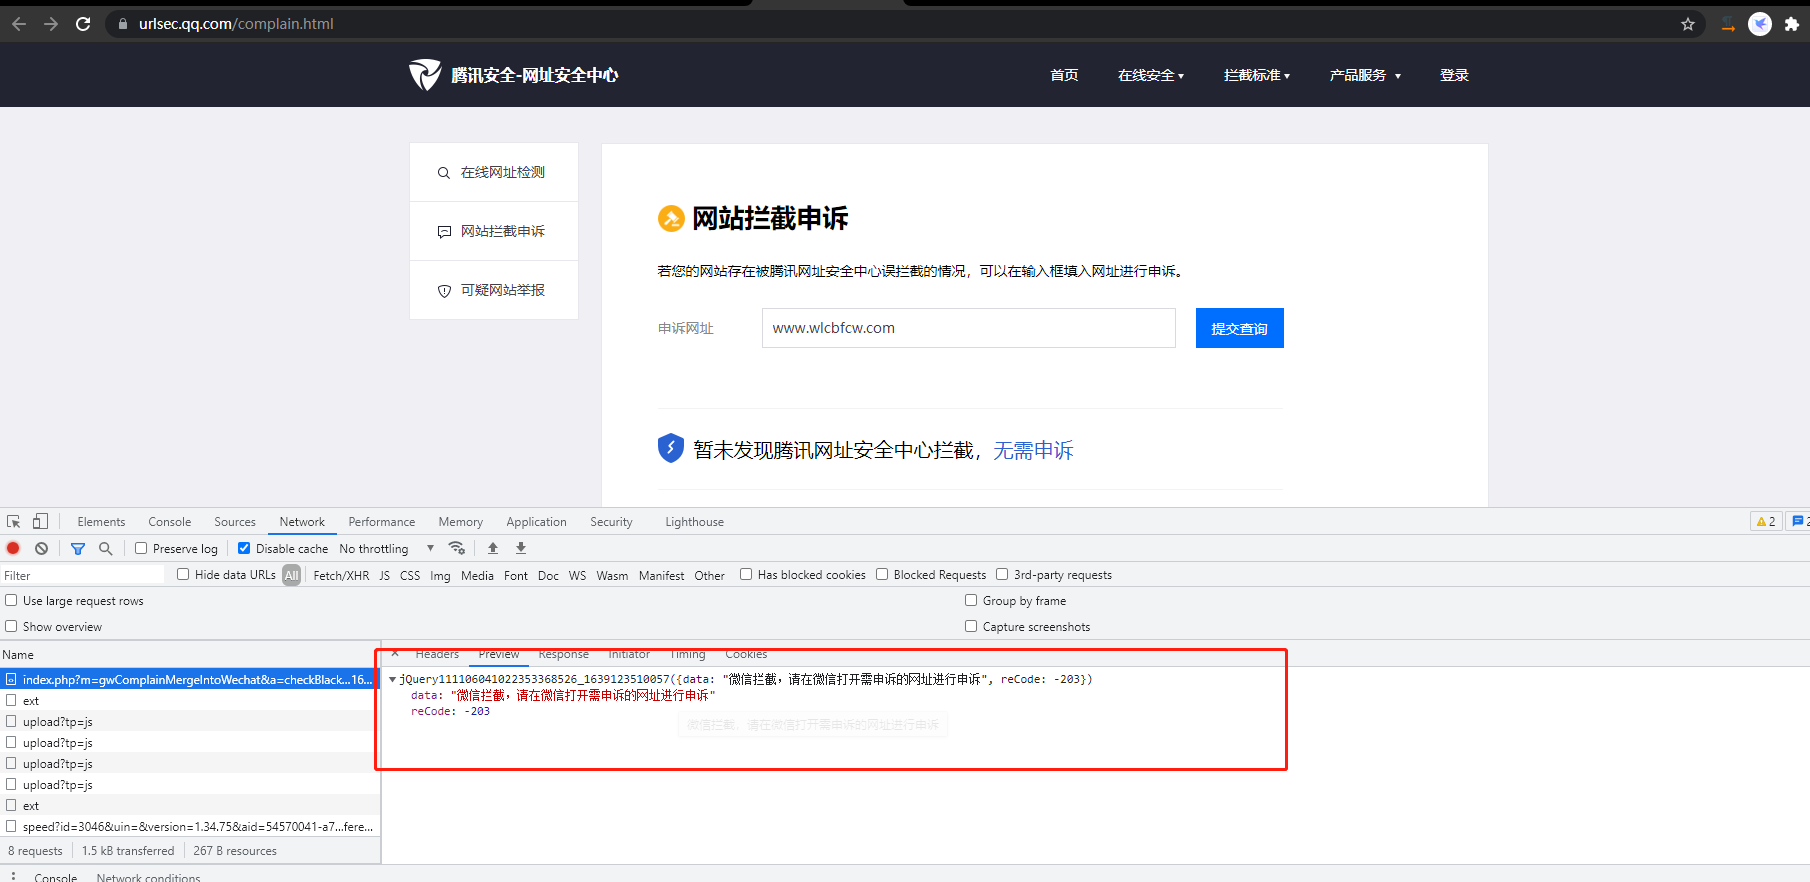
Task: Open the Lighthouse DevTools tab
Action: click(694, 522)
